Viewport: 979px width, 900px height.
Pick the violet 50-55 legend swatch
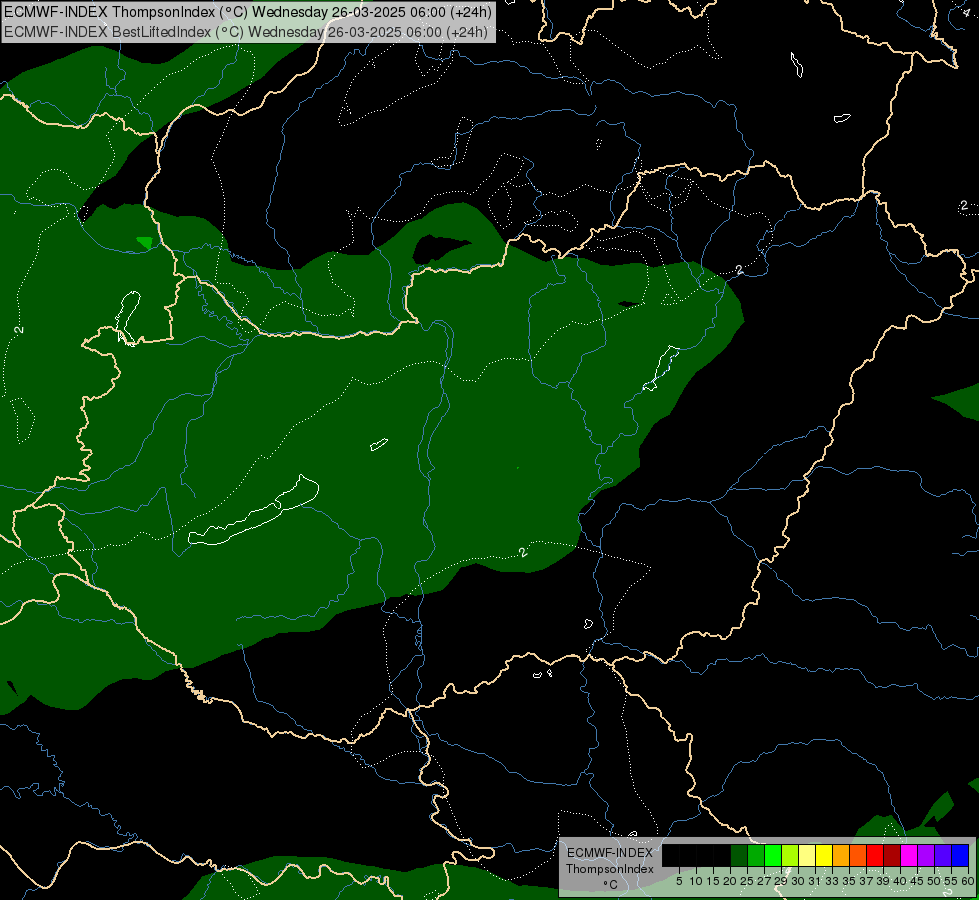click(x=943, y=855)
